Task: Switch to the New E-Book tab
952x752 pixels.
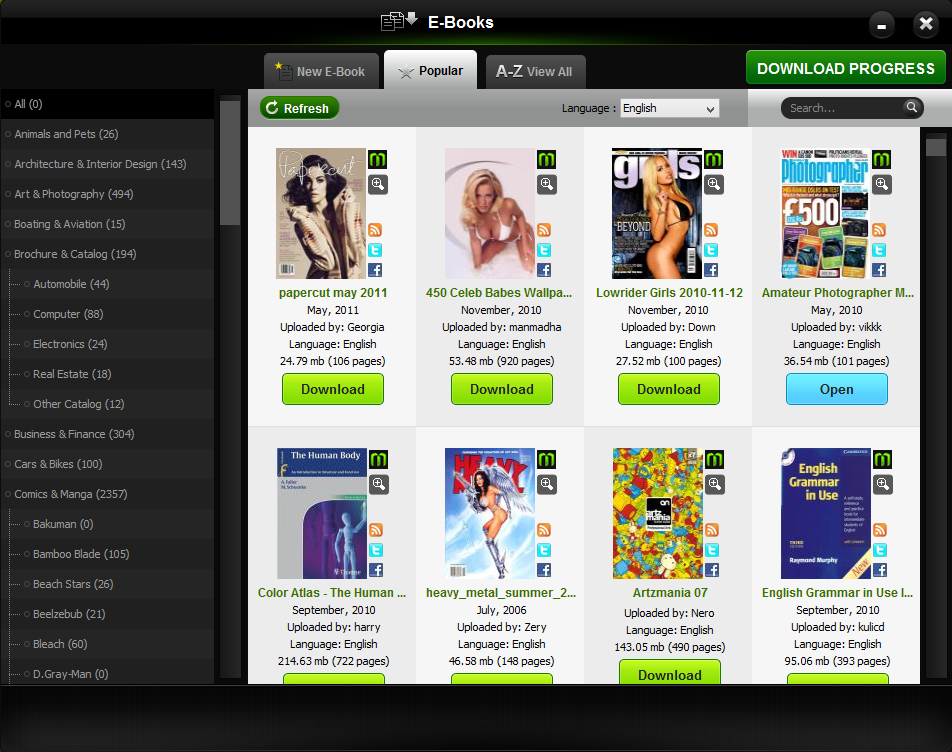Action: click(x=321, y=71)
